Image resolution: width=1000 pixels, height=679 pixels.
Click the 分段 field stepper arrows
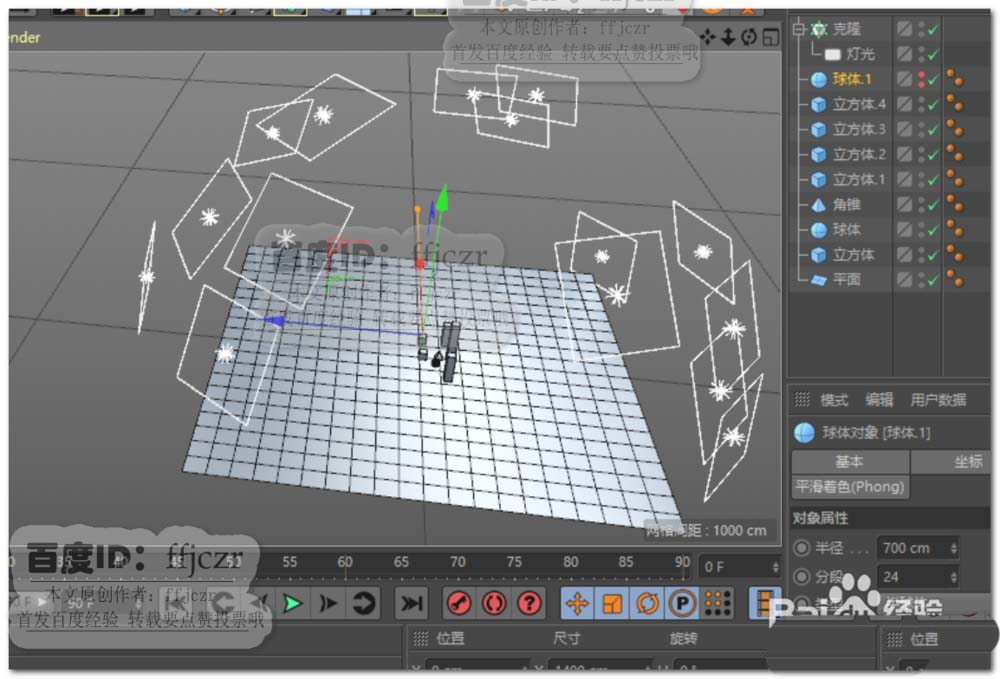click(x=953, y=577)
